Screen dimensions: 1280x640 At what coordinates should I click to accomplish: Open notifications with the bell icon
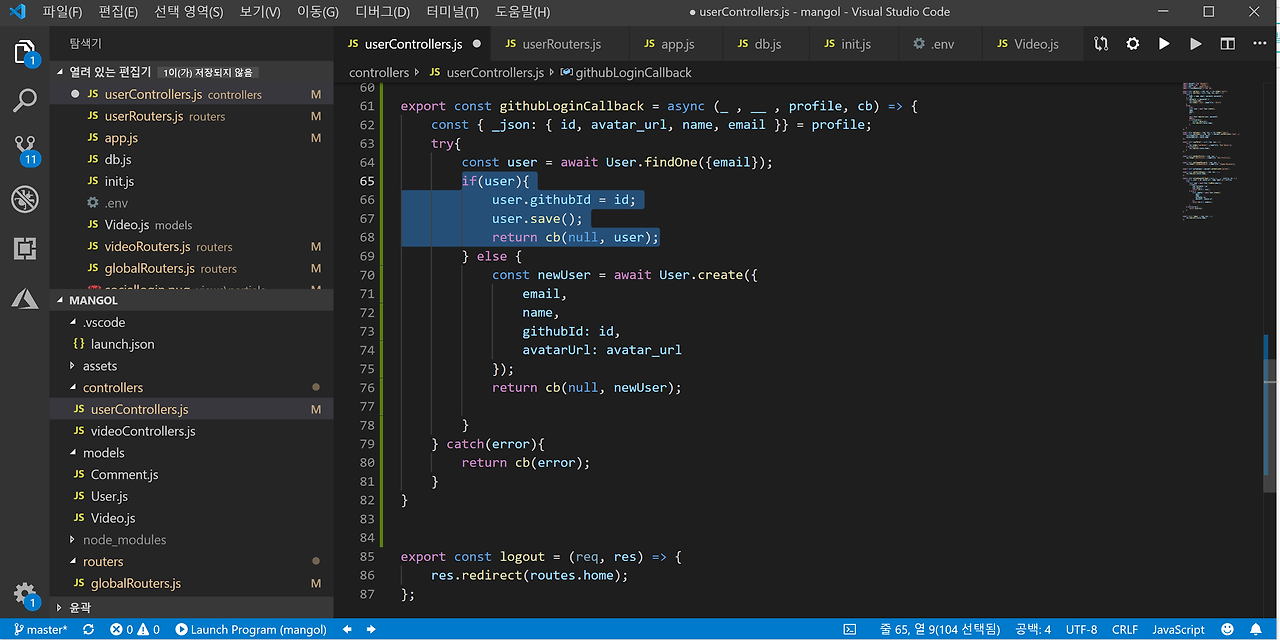1256,630
